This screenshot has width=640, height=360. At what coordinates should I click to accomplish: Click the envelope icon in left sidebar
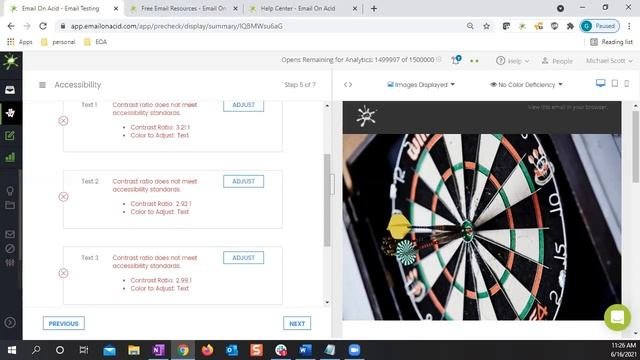coord(10,234)
